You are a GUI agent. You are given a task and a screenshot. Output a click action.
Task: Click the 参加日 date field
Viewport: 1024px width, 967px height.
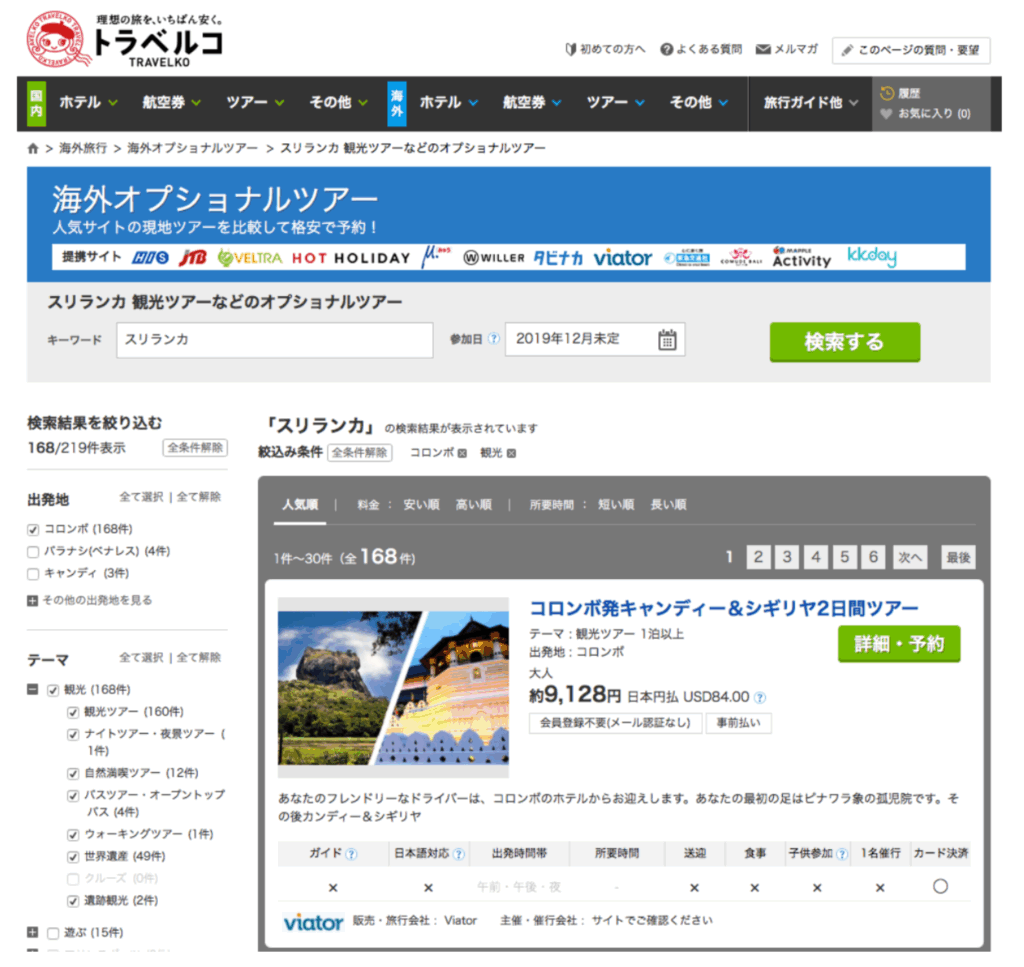[x=595, y=340]
